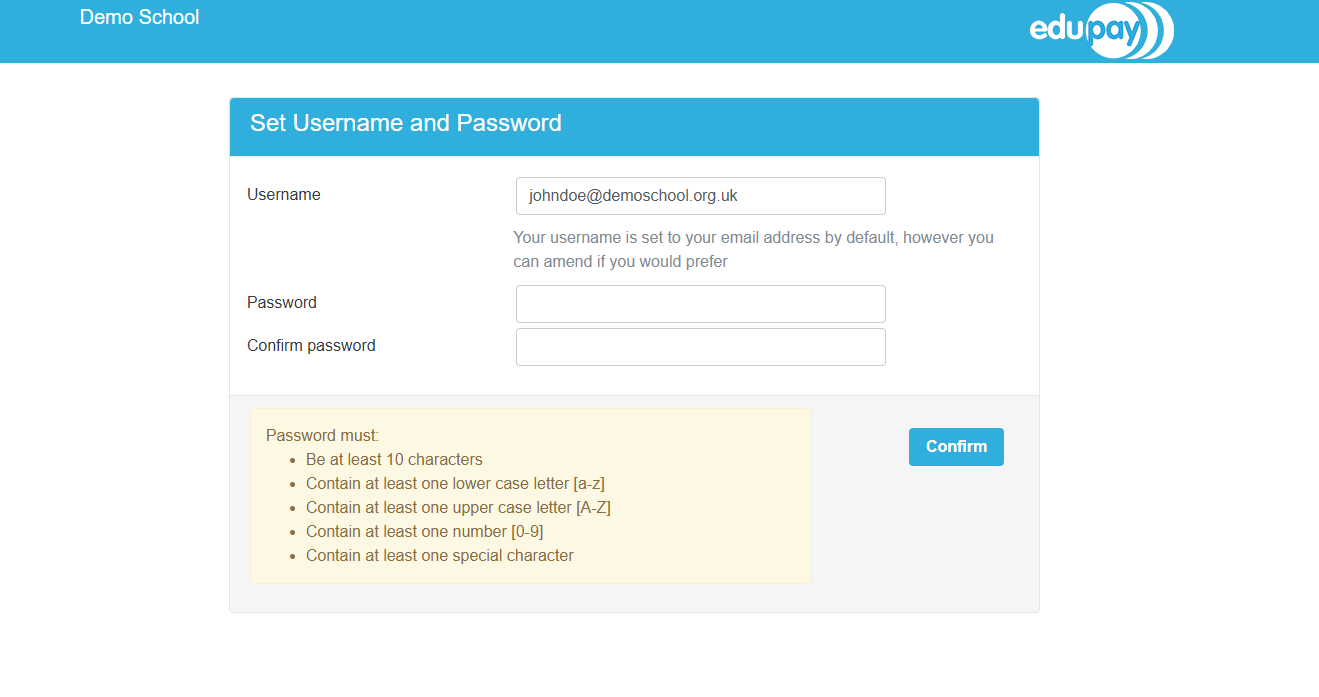
Task: Click the username default email helper text
Action: (x=753, y=250)
